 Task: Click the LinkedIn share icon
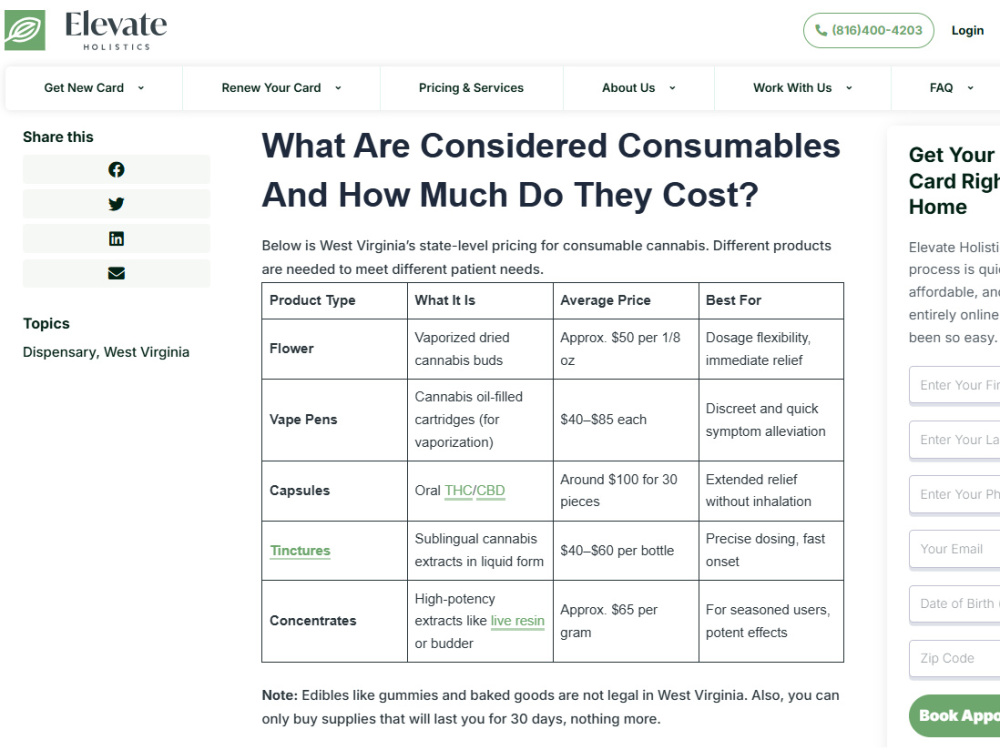click(116, 239)
